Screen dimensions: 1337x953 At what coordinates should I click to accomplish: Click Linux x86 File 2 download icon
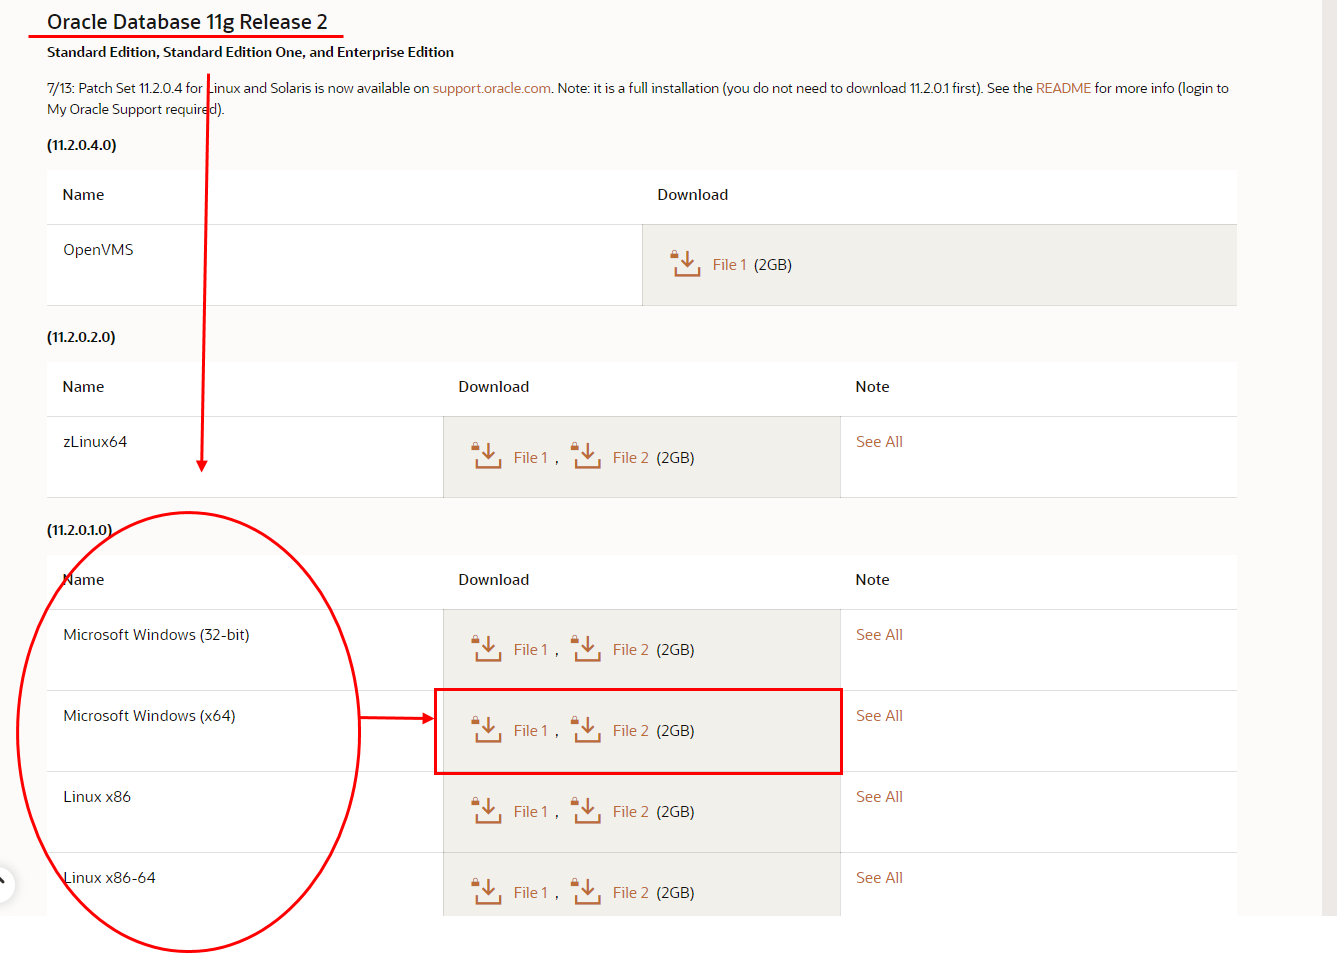coord(586,811)
